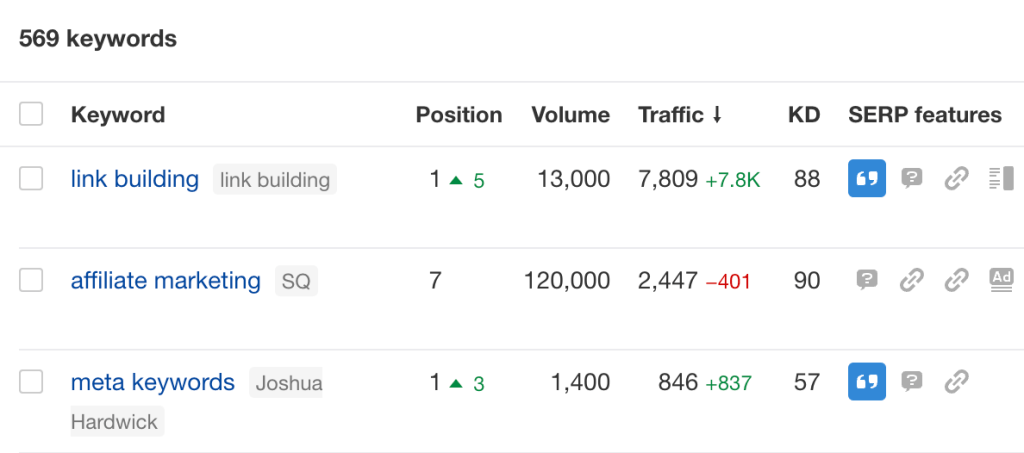Screen dimensions: 1024x453
Task: Click the featured snippet icon for link building
Action: (867, 180)
